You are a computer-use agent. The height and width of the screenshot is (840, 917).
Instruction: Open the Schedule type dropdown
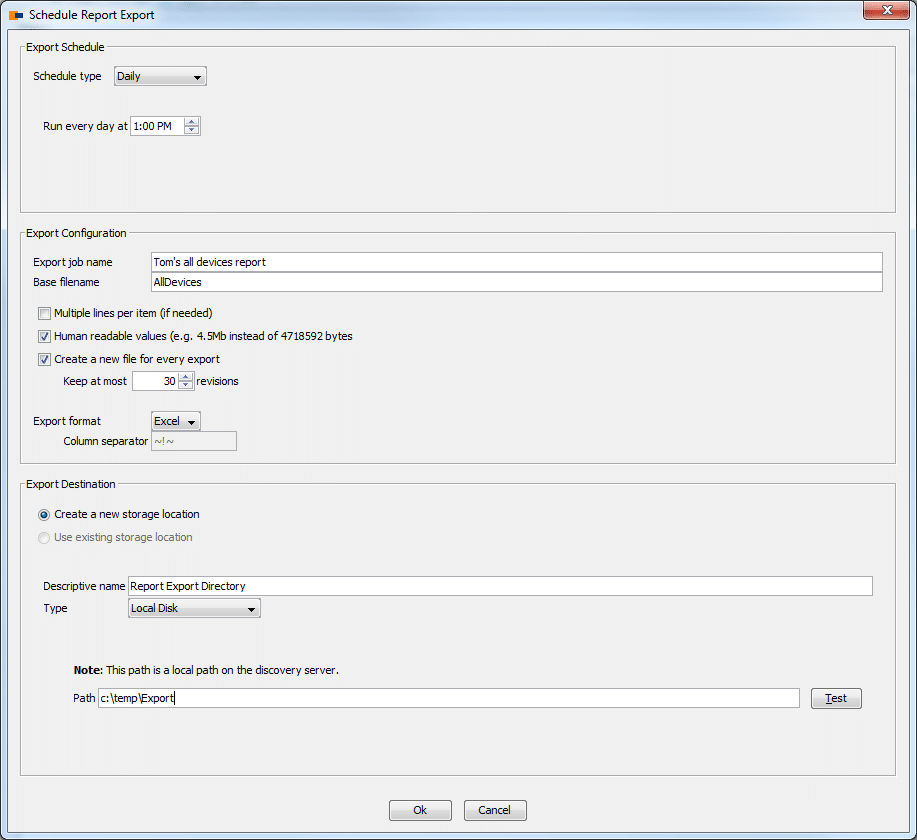click(x=160, y=76)
